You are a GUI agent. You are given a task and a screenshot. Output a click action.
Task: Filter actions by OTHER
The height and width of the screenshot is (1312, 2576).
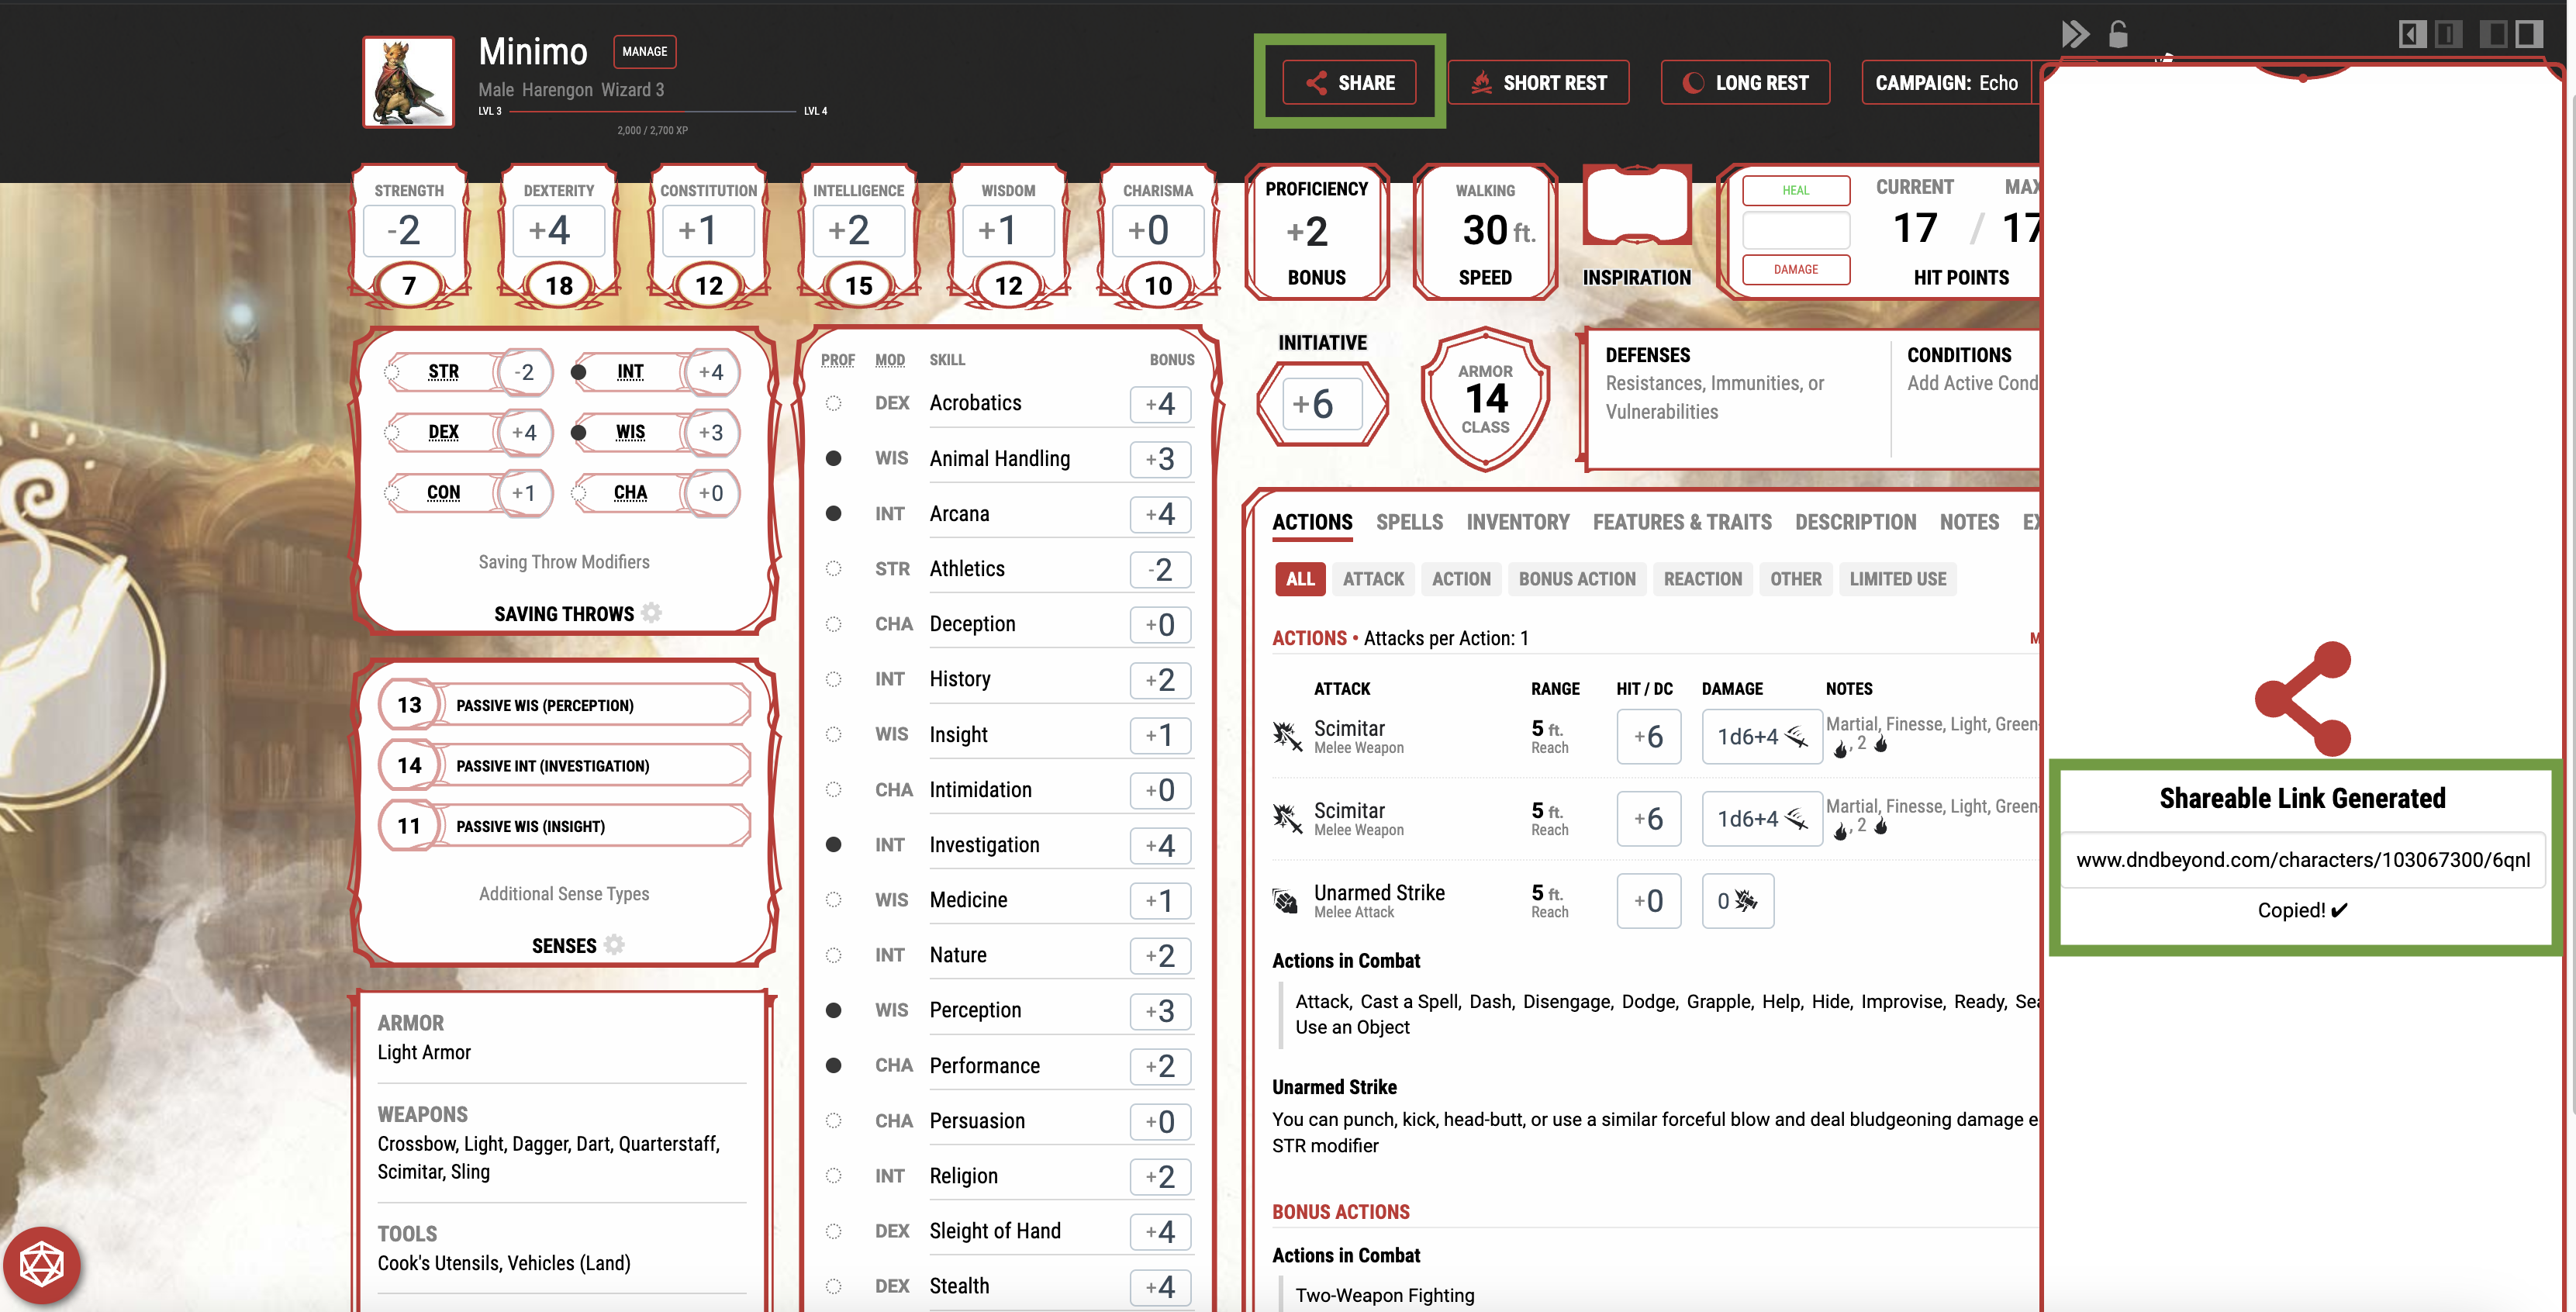click(x=1795, y=579)
